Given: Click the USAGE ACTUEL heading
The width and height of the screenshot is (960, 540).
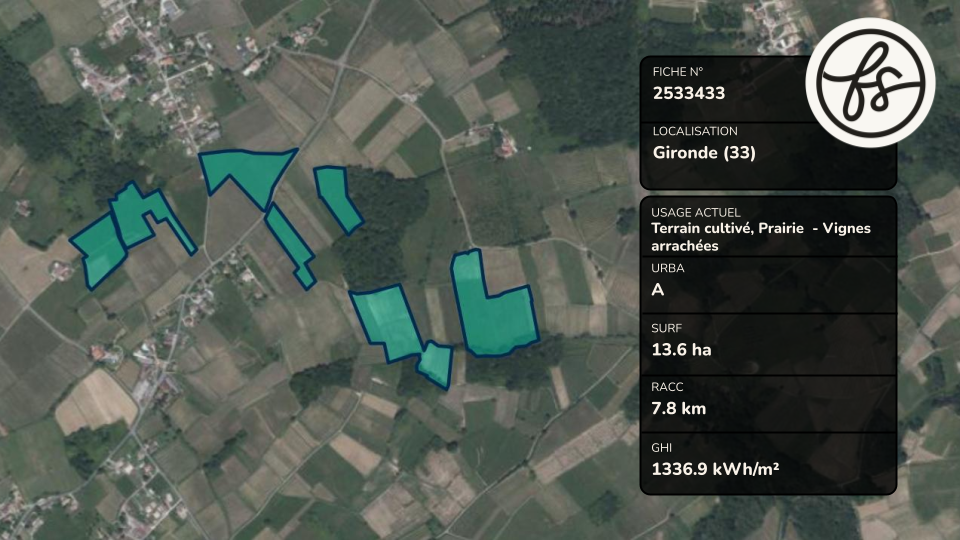Looking at the screenshot, I should [x=696, y=212].
